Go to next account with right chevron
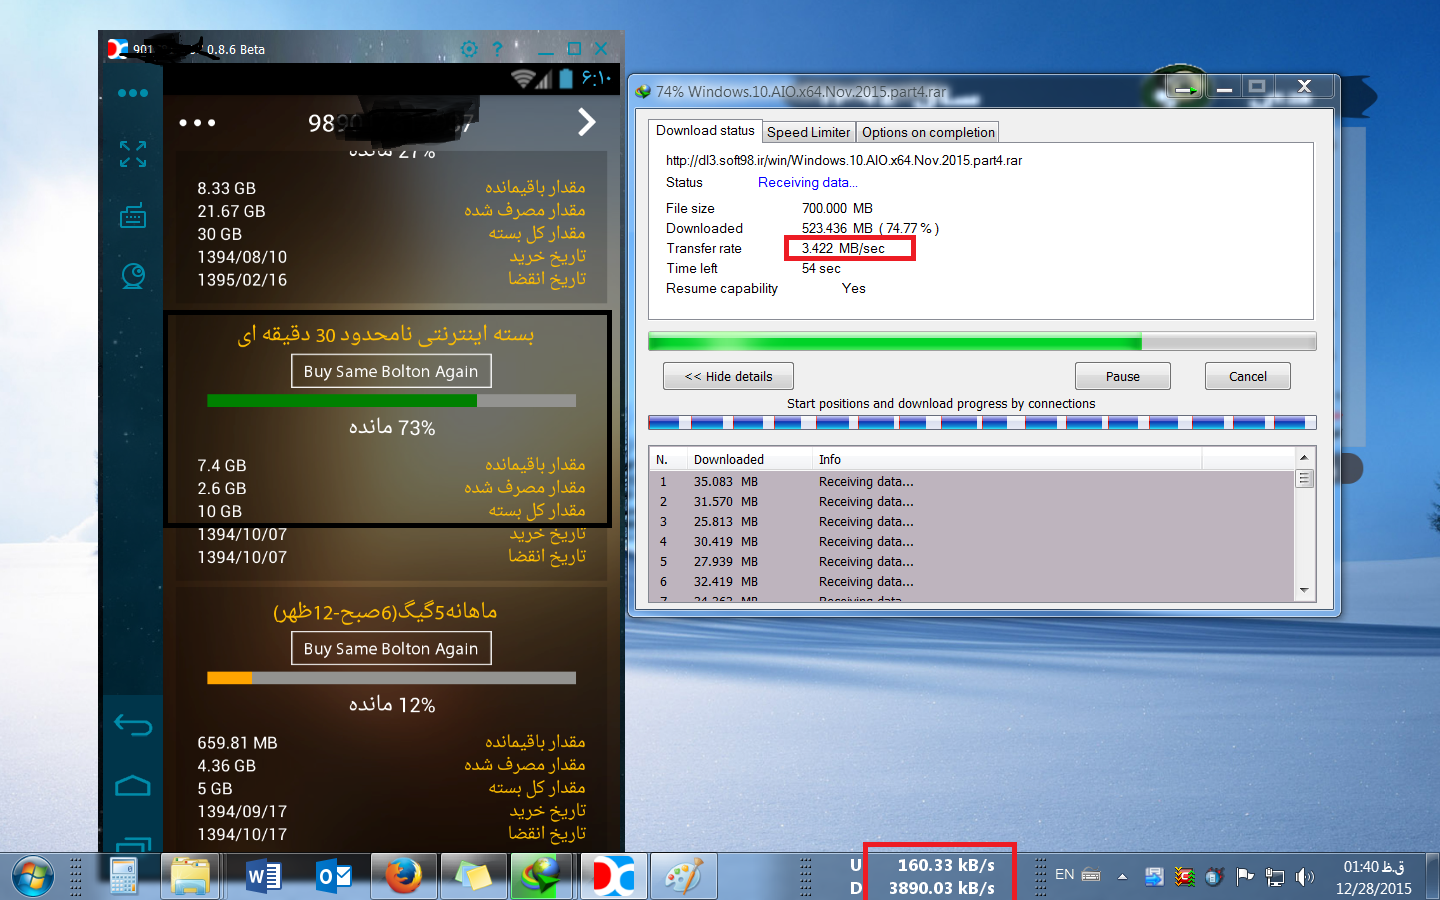Viewport: 1440px width, 900px height. coord(587,122)
